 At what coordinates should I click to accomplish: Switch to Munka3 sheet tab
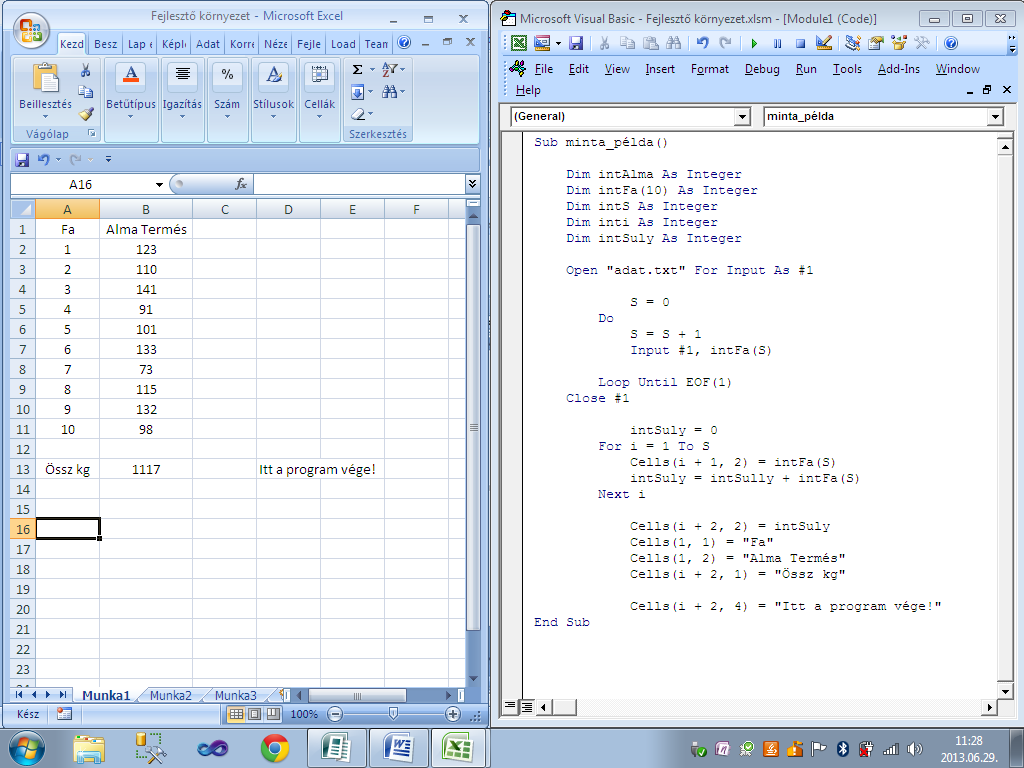235,696
